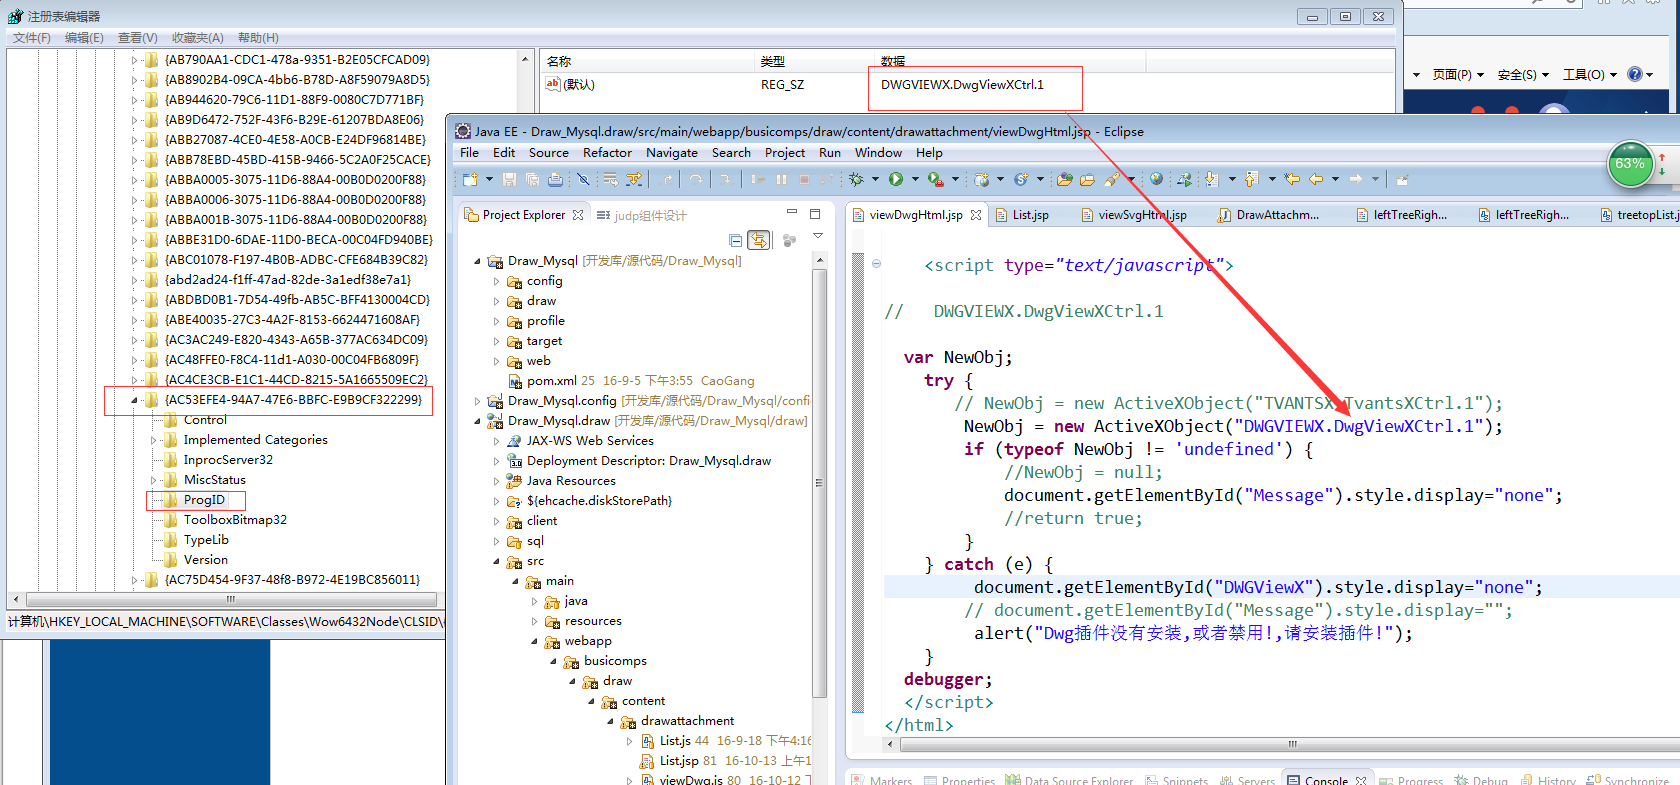Open the 安全(S) menu in browser toolbar
This screenshot has width=1680, height=785.
(x=1523, y=75)
